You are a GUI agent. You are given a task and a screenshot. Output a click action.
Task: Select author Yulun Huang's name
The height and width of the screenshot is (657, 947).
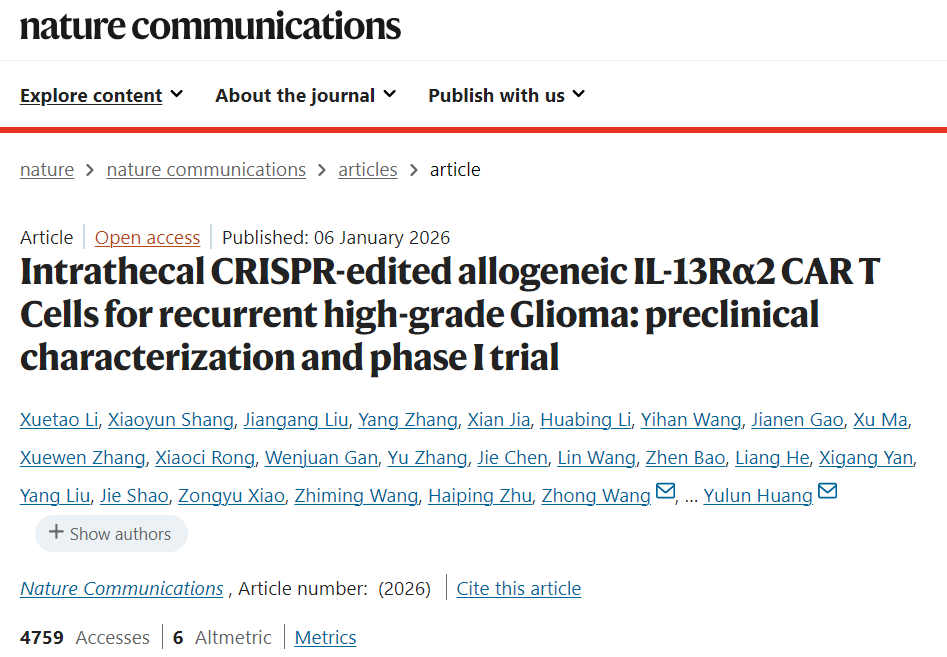[x=757, y=496]
